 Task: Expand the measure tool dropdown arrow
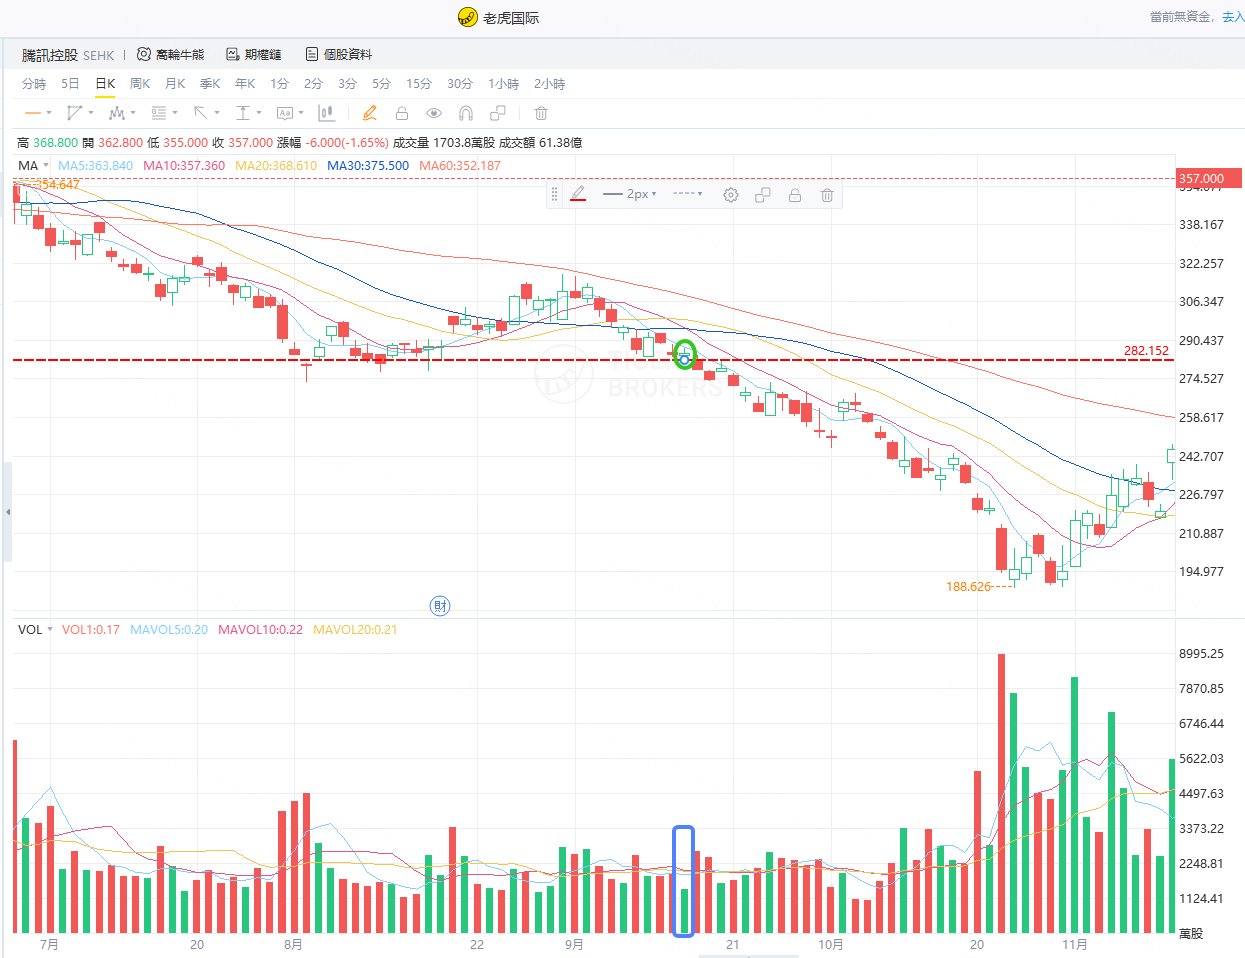coord(259,113)
